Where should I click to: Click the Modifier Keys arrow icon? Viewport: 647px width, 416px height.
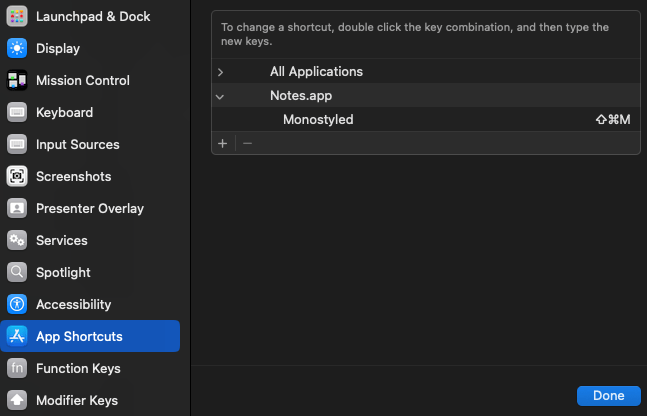[17, 400]
